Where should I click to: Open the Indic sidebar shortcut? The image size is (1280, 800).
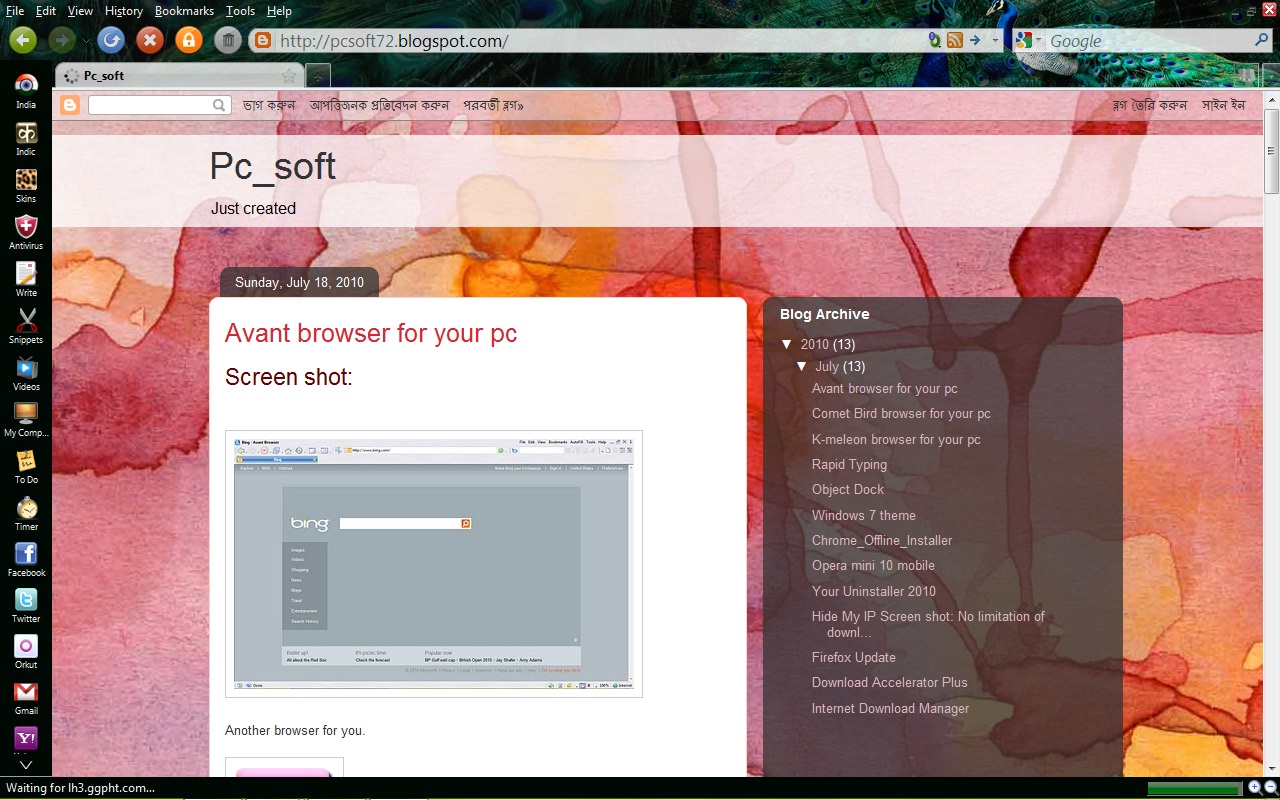click(x=26, y=138)
